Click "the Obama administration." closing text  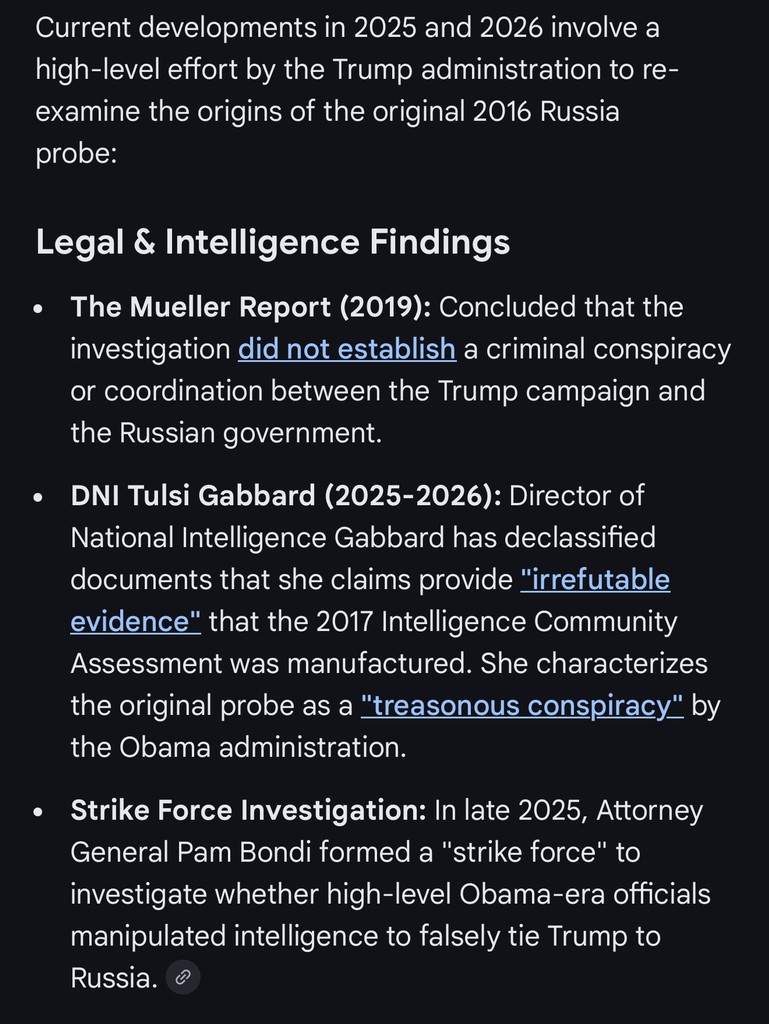click(x=238, y=748)
